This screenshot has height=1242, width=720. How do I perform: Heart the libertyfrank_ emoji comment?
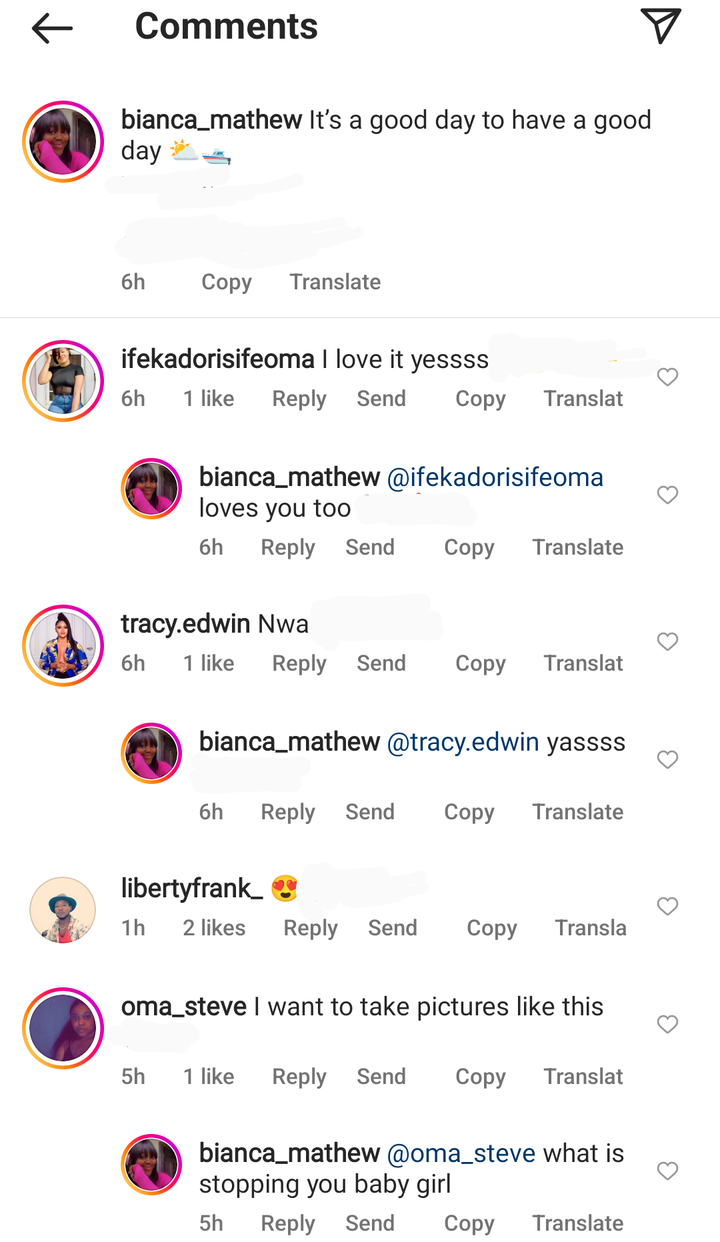(667, 906)
